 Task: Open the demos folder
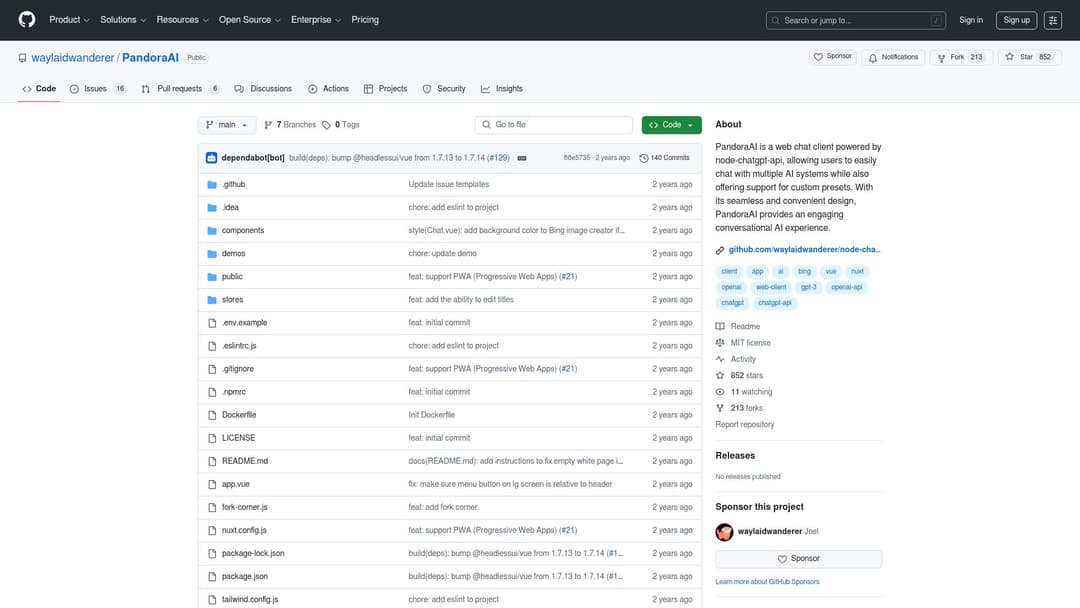[x=233, y=253]
